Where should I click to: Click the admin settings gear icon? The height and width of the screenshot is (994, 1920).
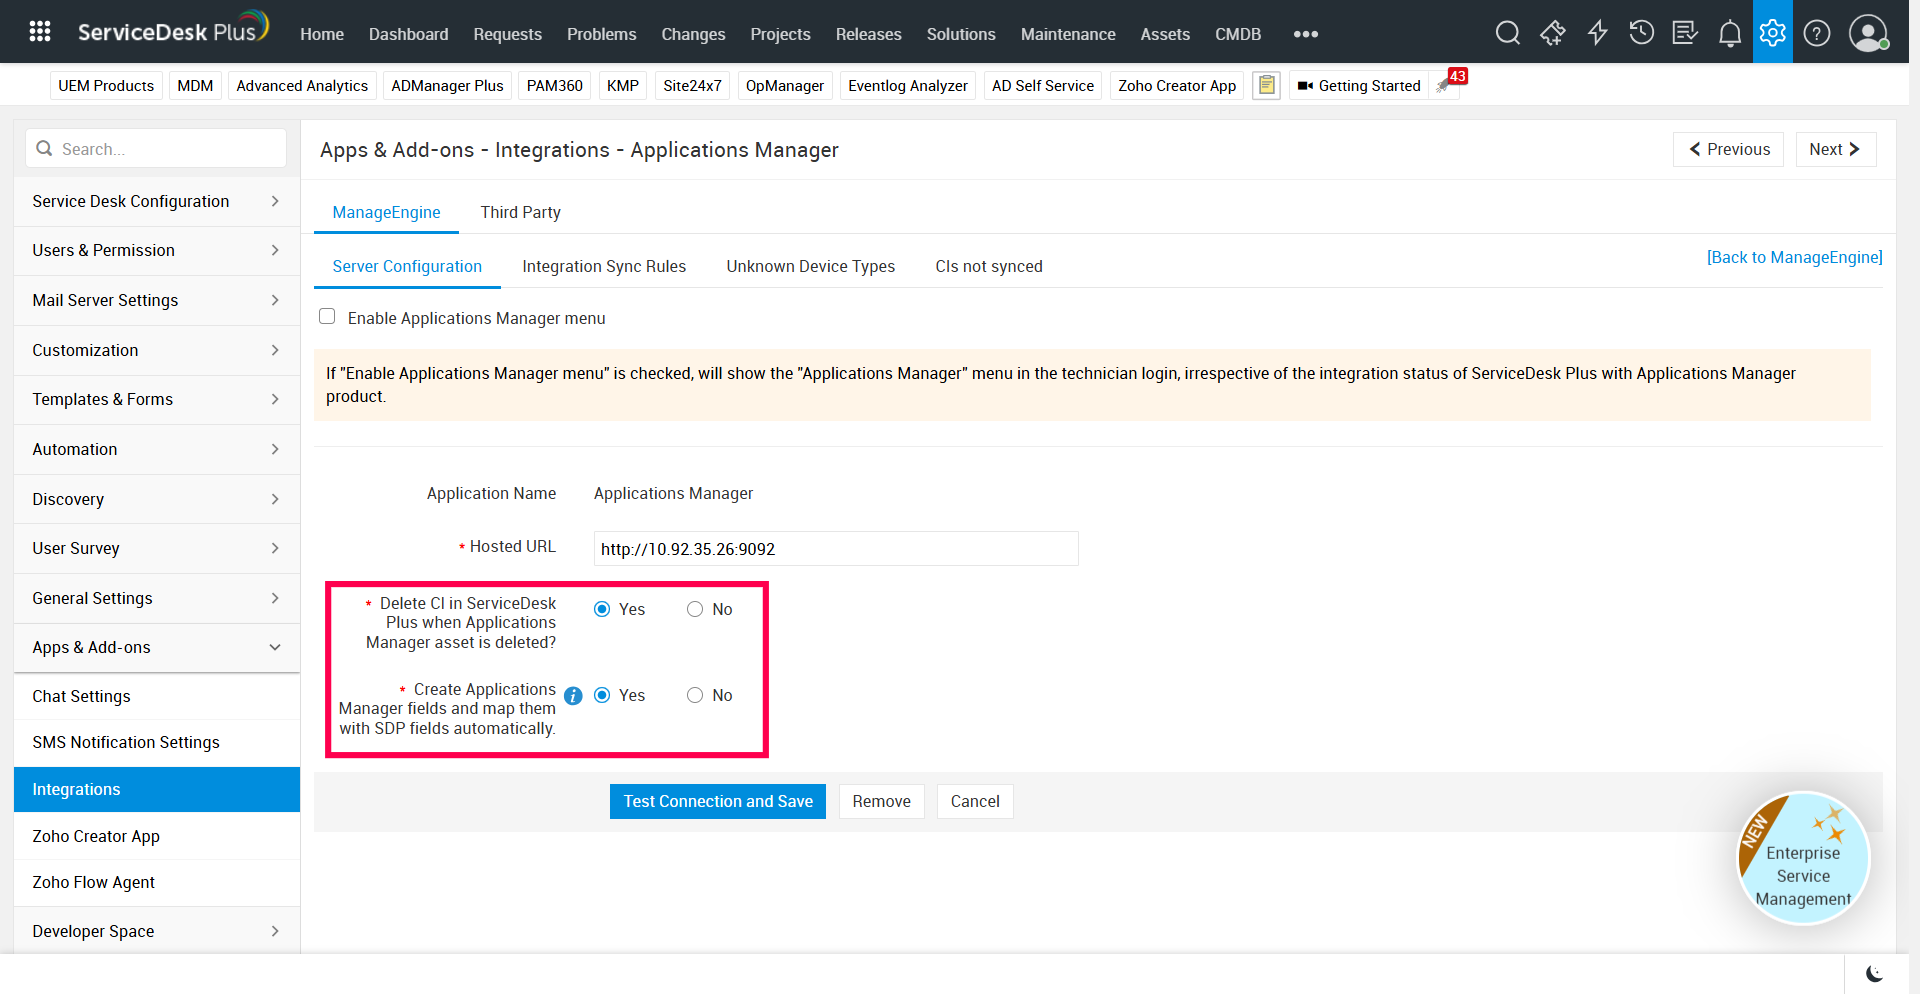(x=1773, y=32)
